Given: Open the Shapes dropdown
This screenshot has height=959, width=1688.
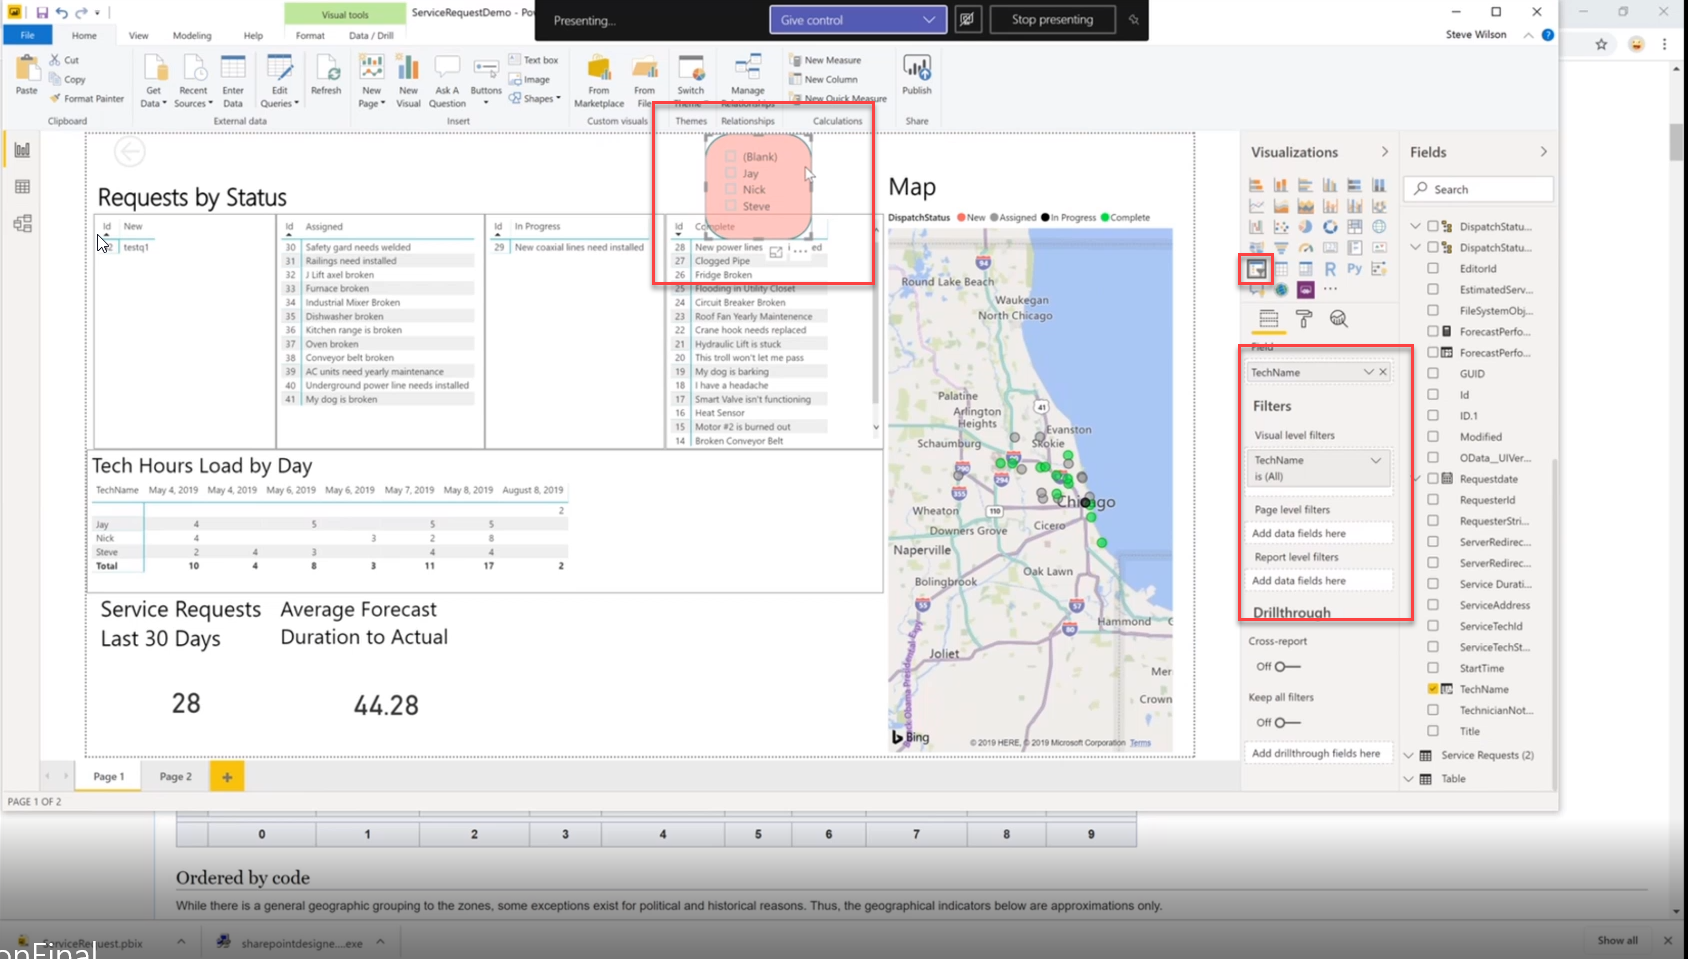Looking at the screenshot, I should 535,98.
